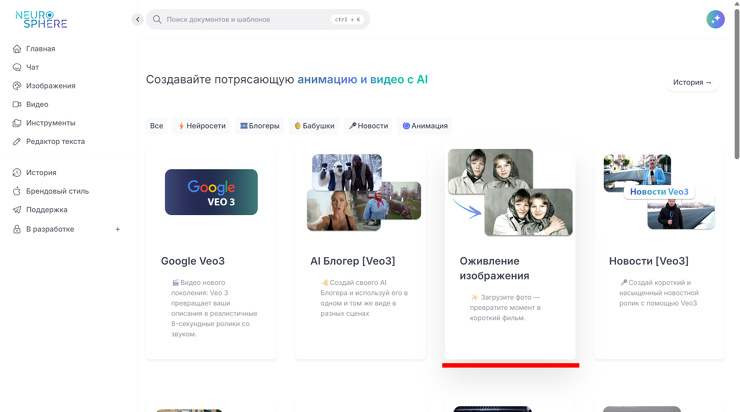Filter templates by Нейросети

point(202,126)
